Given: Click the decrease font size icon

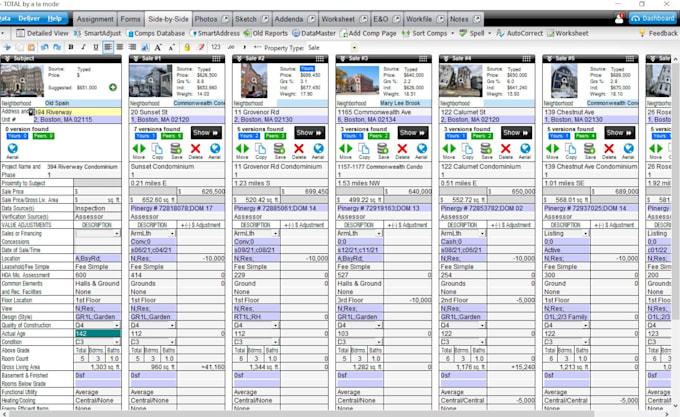Looking at the screenshot, I should point(172,47).
